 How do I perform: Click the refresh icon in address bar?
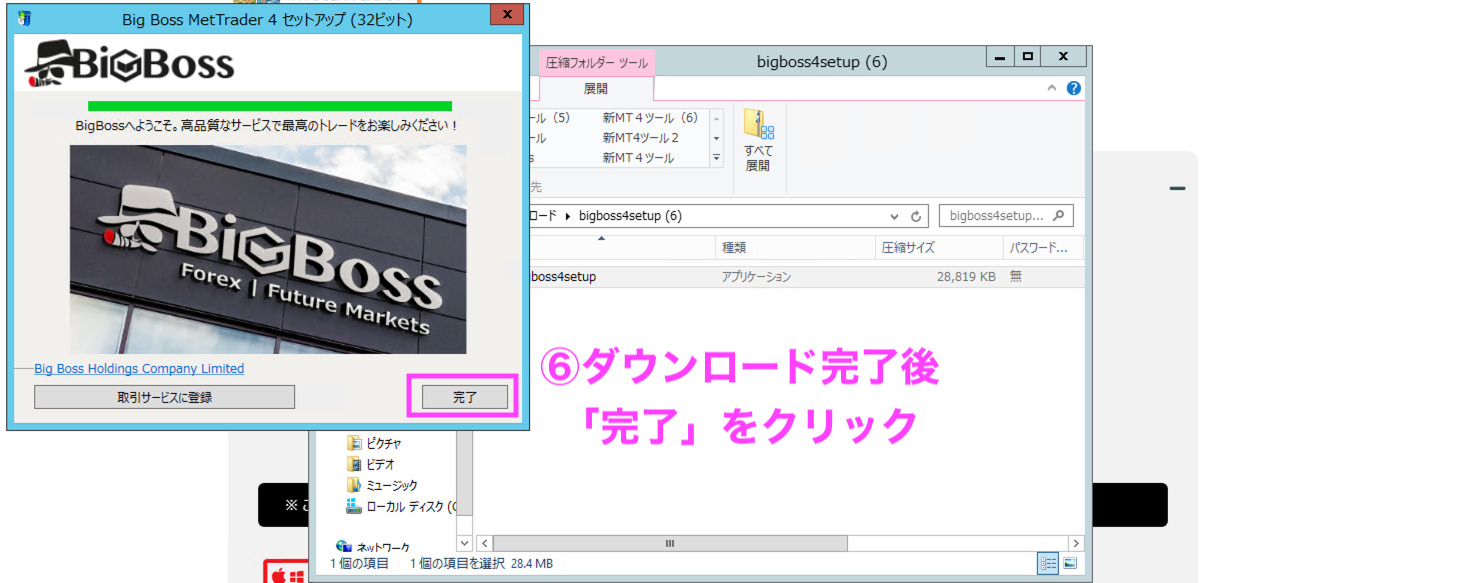pyautogui.click(x=916, y=216)
